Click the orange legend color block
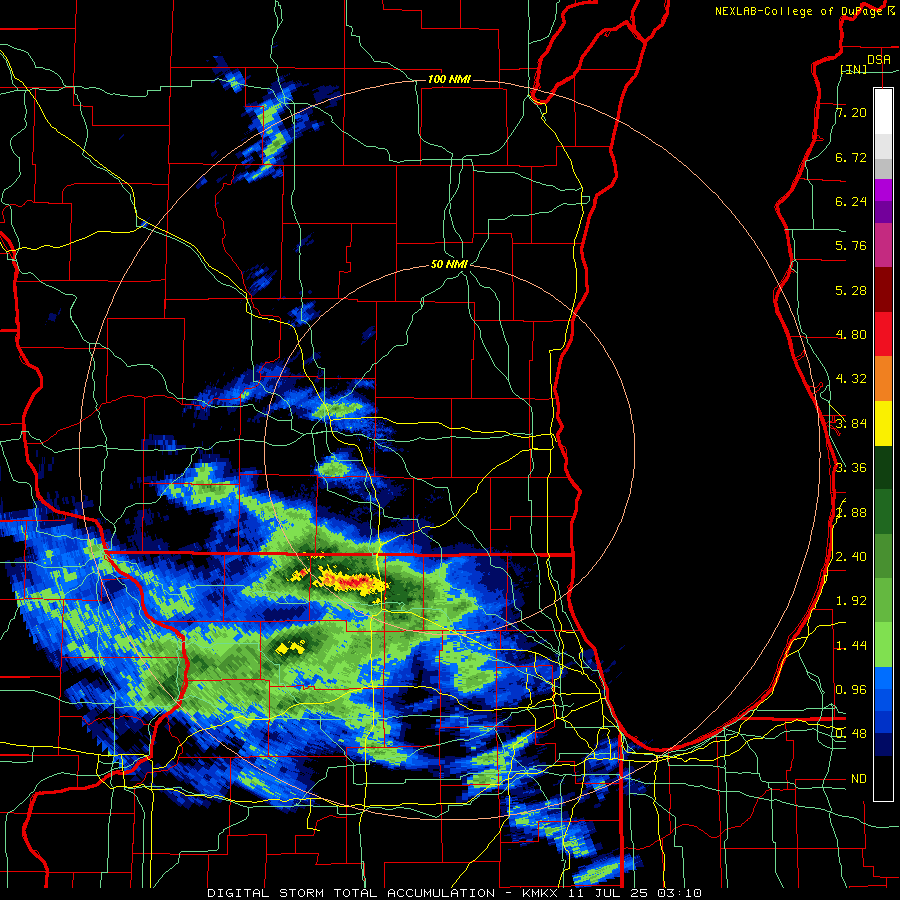 pyautogui.click(x=883, y=379)
